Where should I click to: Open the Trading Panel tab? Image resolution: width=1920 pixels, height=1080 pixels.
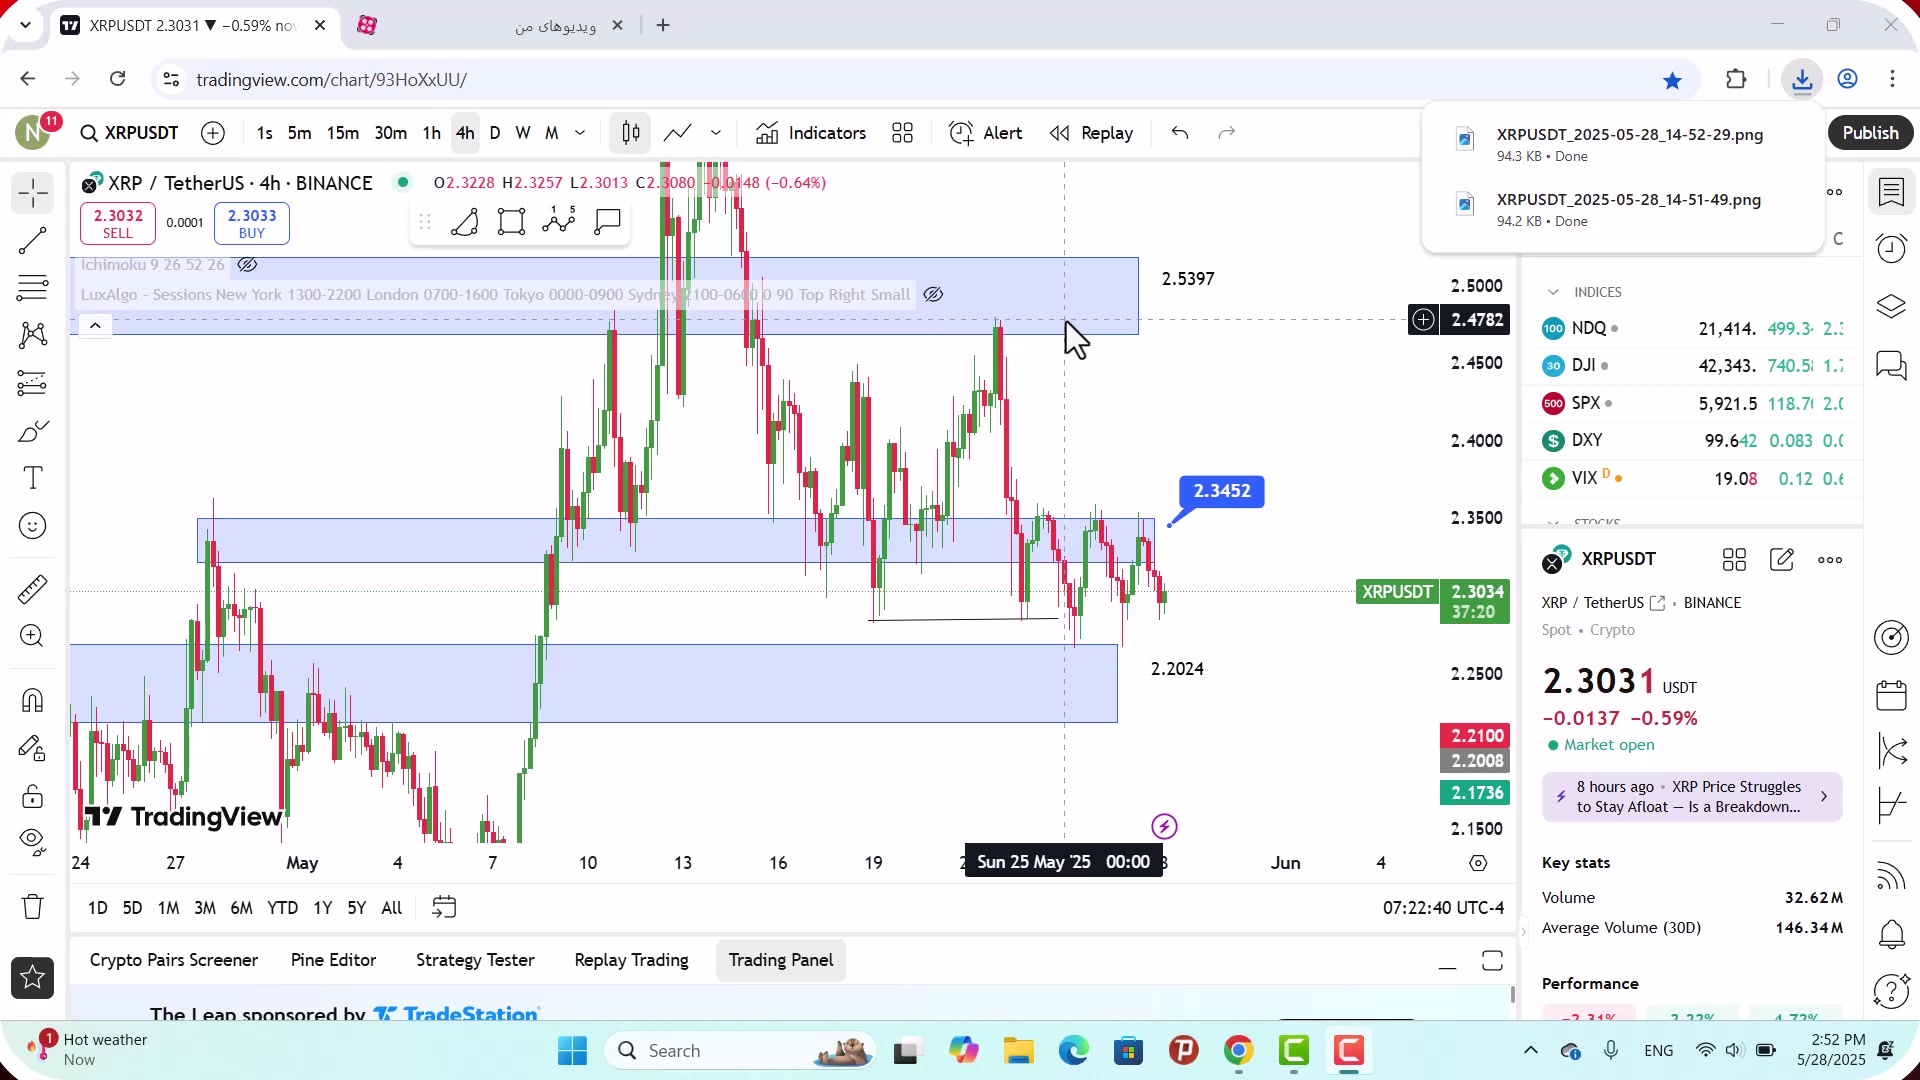pyautogui.click(x=781, y=960)
